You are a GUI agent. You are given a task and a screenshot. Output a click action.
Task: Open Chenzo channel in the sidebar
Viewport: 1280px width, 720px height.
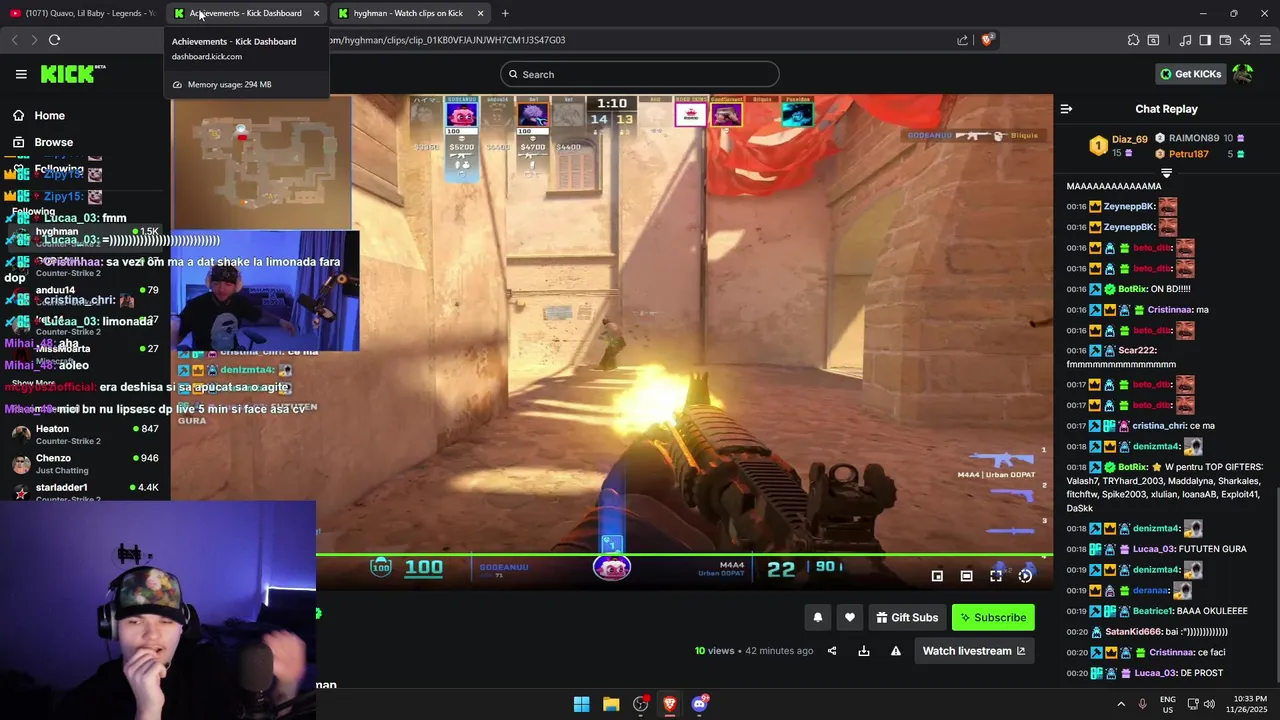[x=85, y=464]
